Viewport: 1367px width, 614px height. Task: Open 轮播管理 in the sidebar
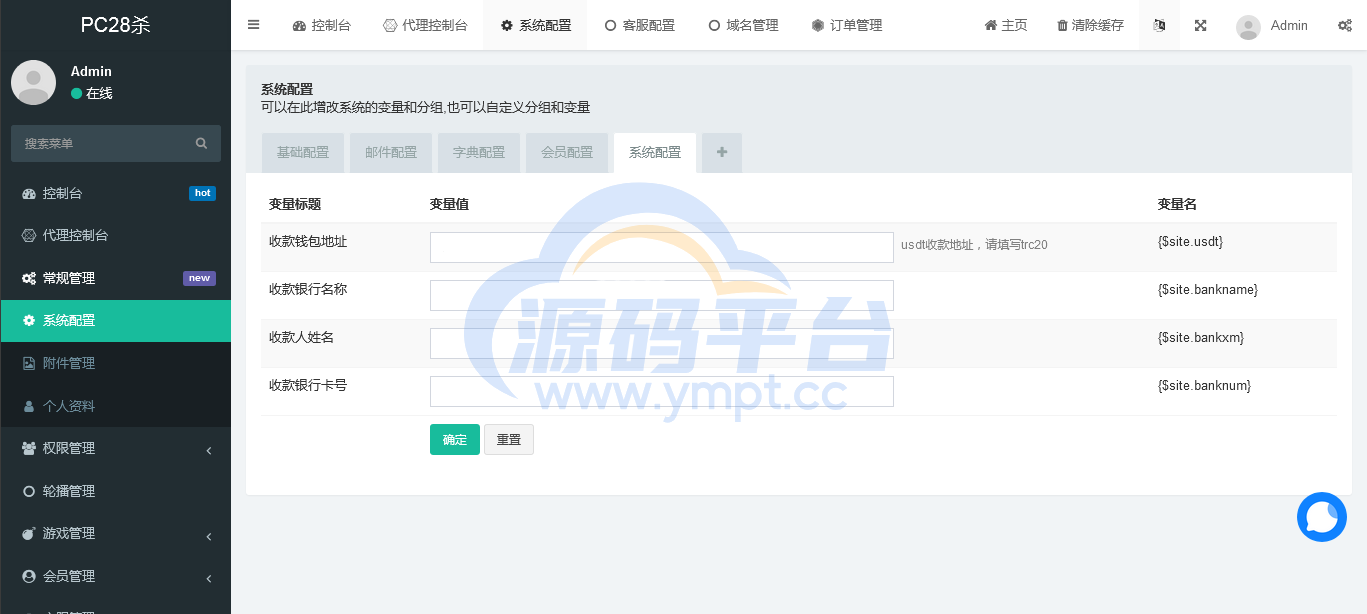[115, 491]
